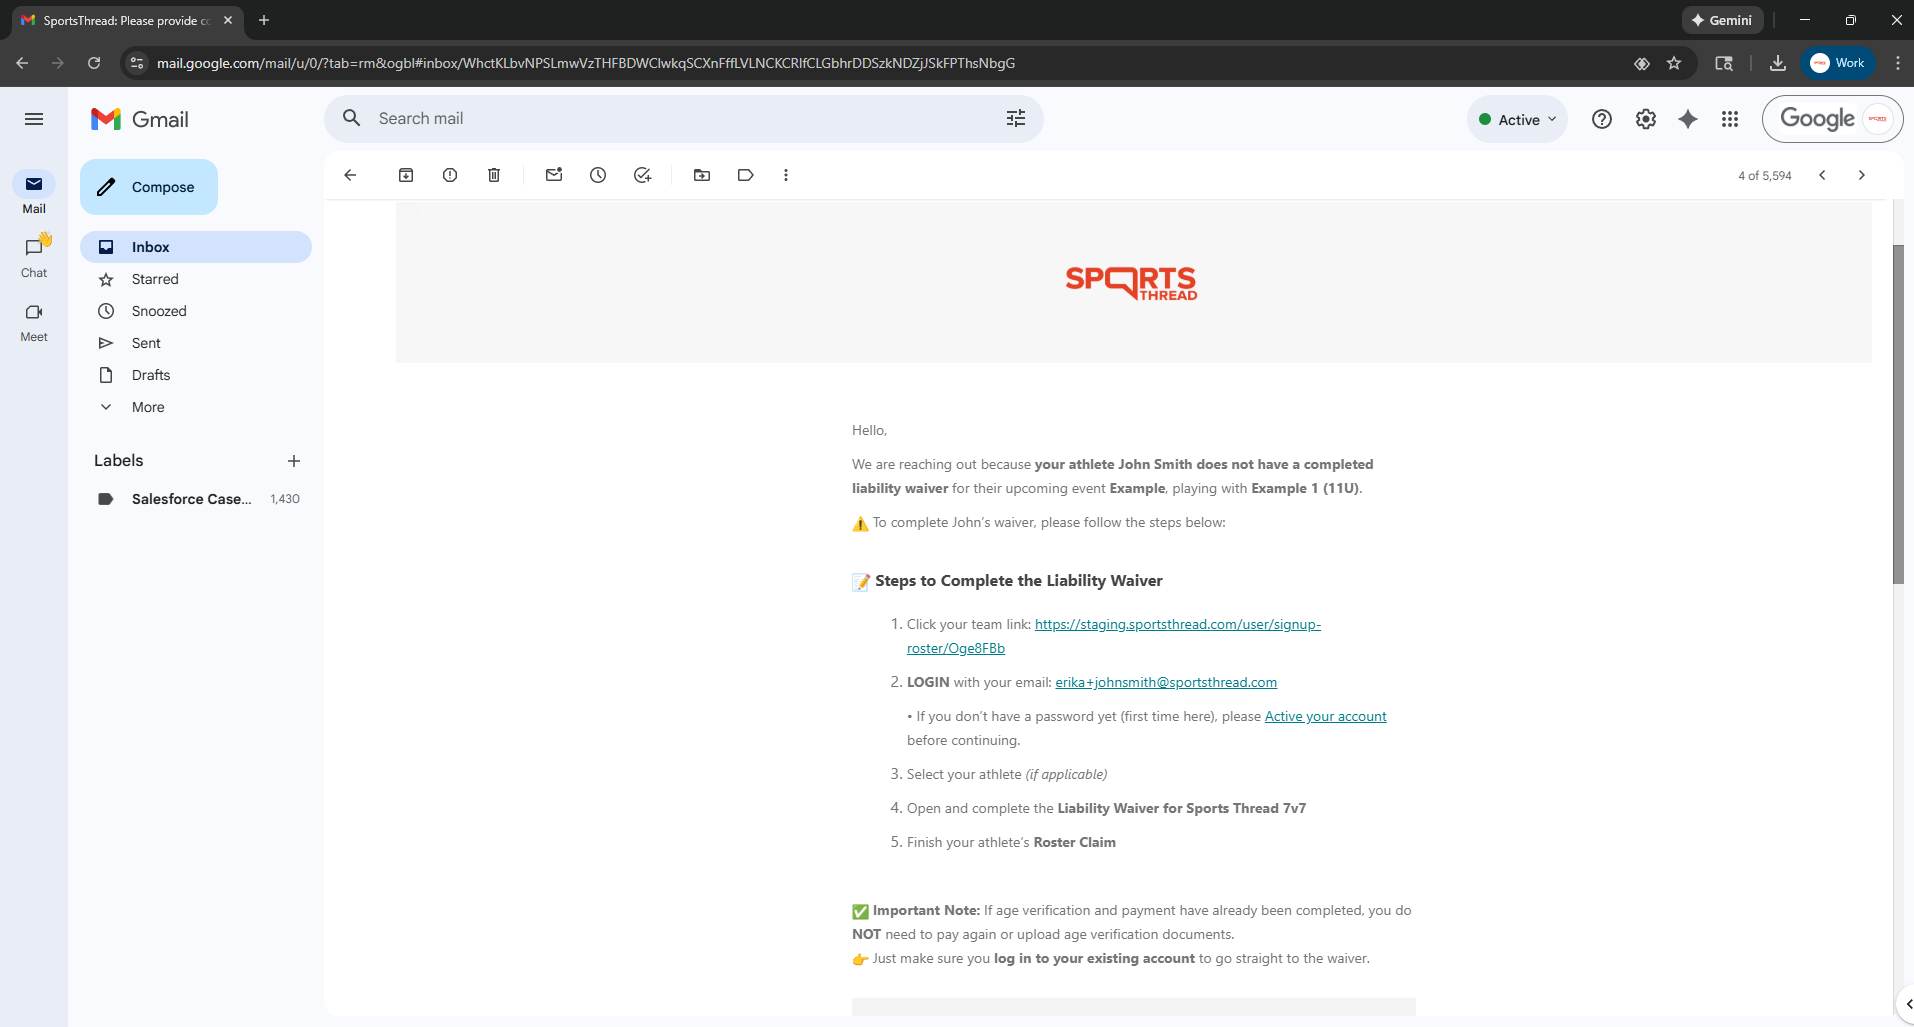The width and height of the screenshot is (1914, 1027).
Task: Click the Chrome address bar URL
Action: tap(586, 63)
